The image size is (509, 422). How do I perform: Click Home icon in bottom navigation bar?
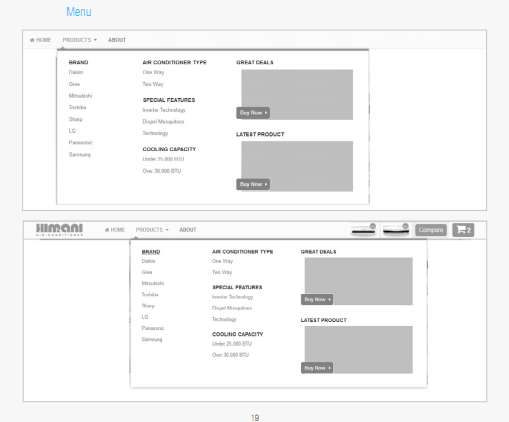point(107,230)
